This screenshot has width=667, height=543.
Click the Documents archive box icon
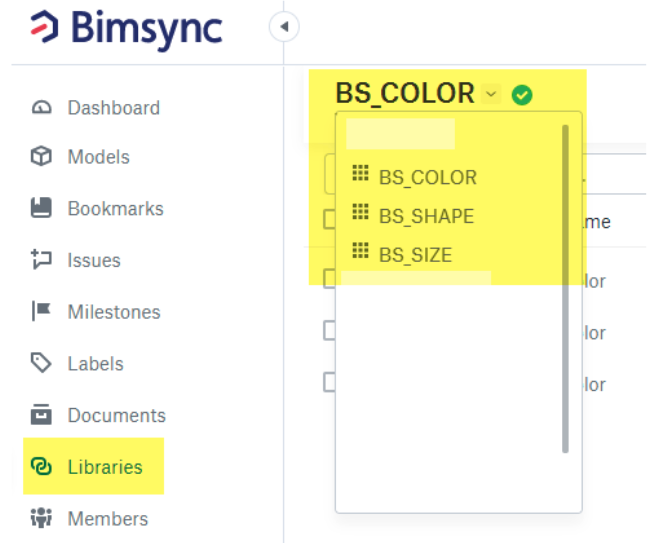[41, 414]
